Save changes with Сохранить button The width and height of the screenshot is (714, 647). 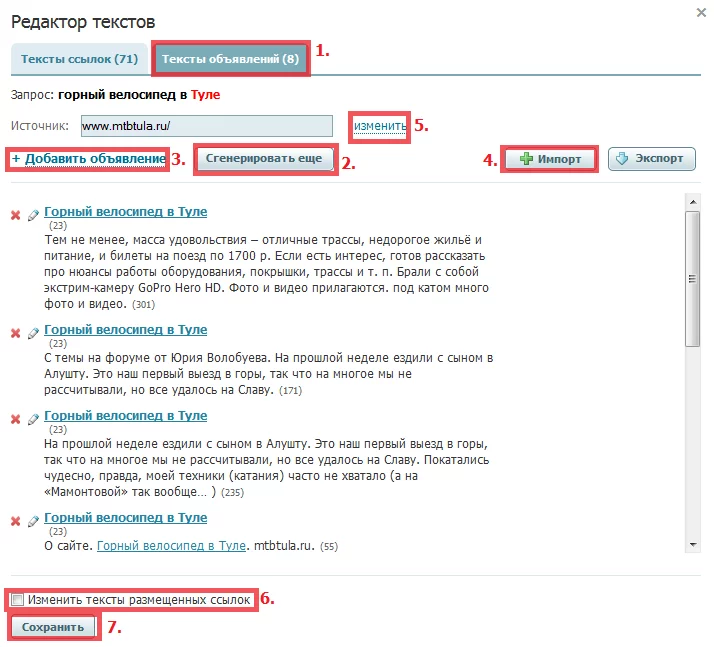tap(53, 627)
